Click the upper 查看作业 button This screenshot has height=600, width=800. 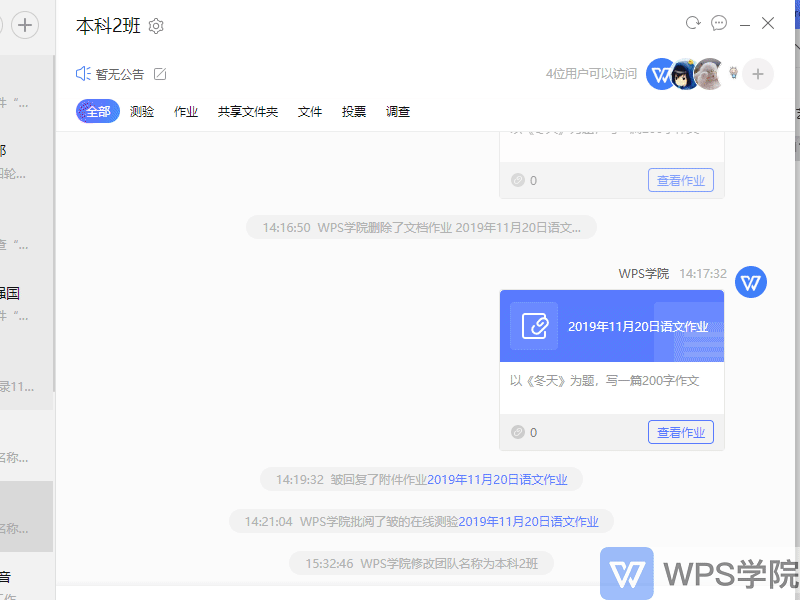click(681, 180)
